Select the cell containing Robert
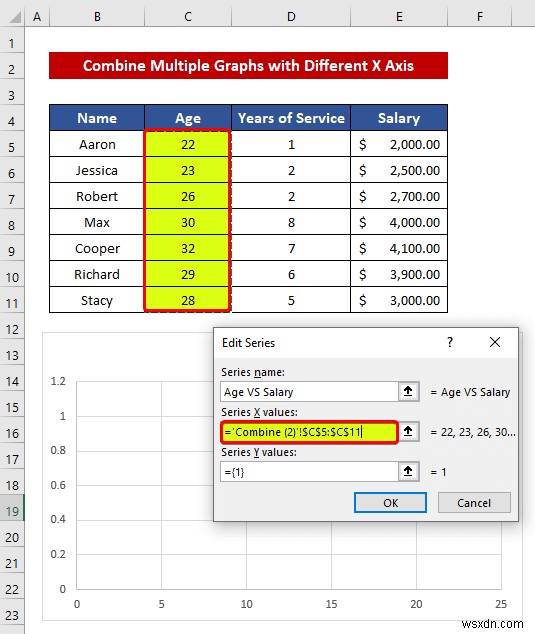 pyautogui.click(x=97, y=196)
